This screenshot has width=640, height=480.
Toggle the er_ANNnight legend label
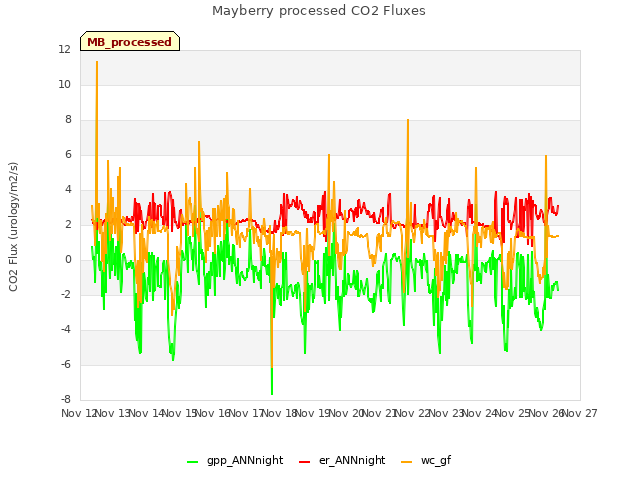pos(352,460)
